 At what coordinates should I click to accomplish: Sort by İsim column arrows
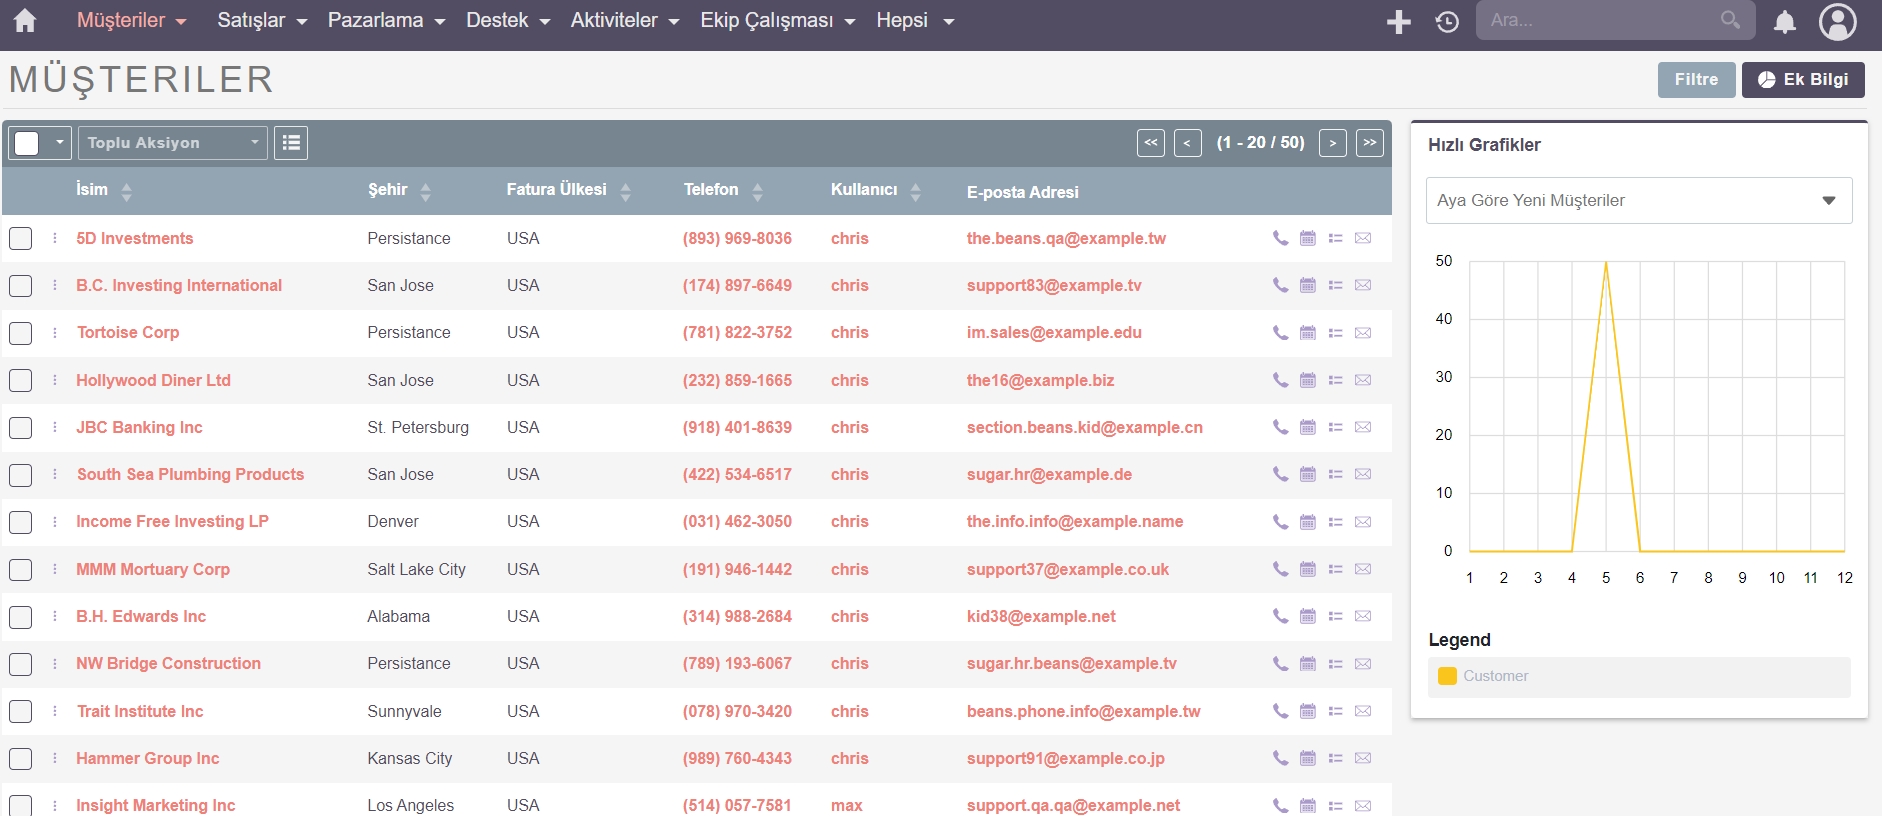pyautogui.click(x=126, y=191)
